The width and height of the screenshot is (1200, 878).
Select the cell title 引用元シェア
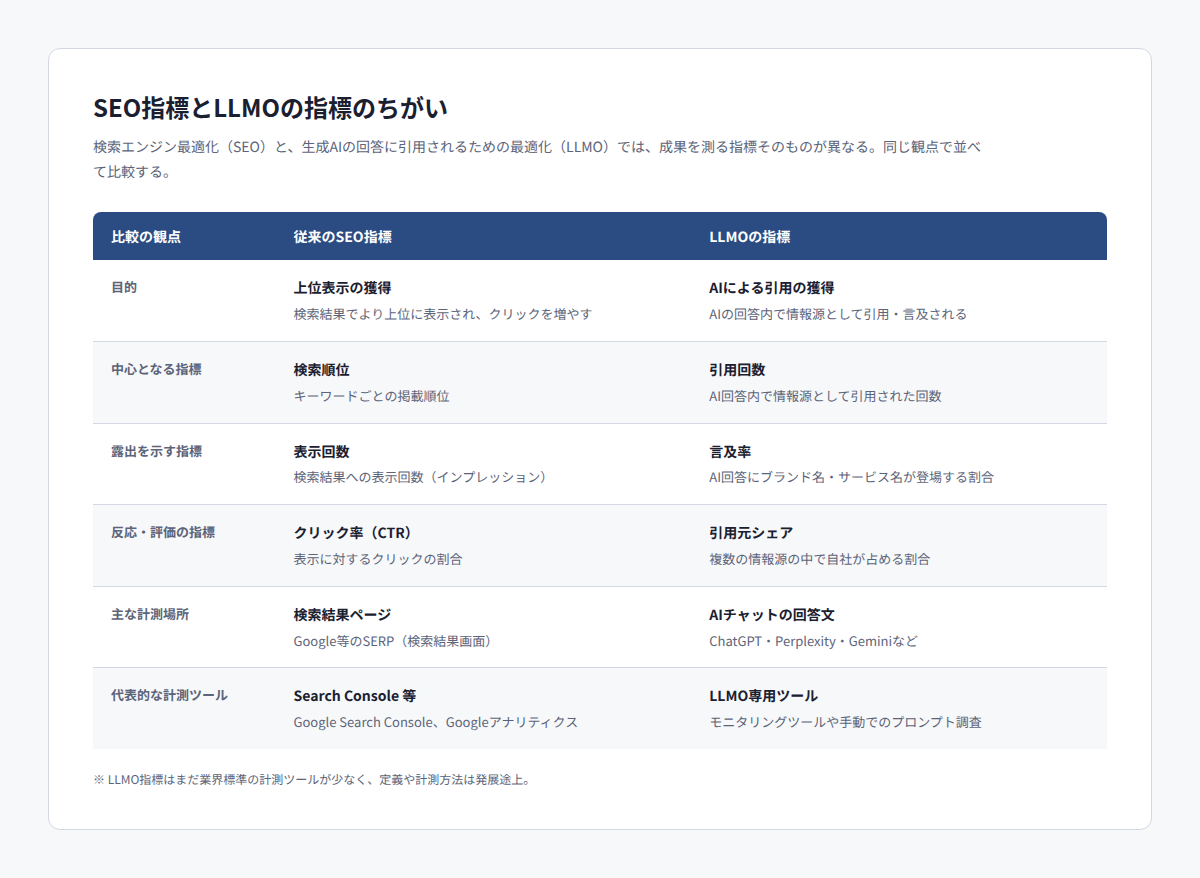pos(751,533)
